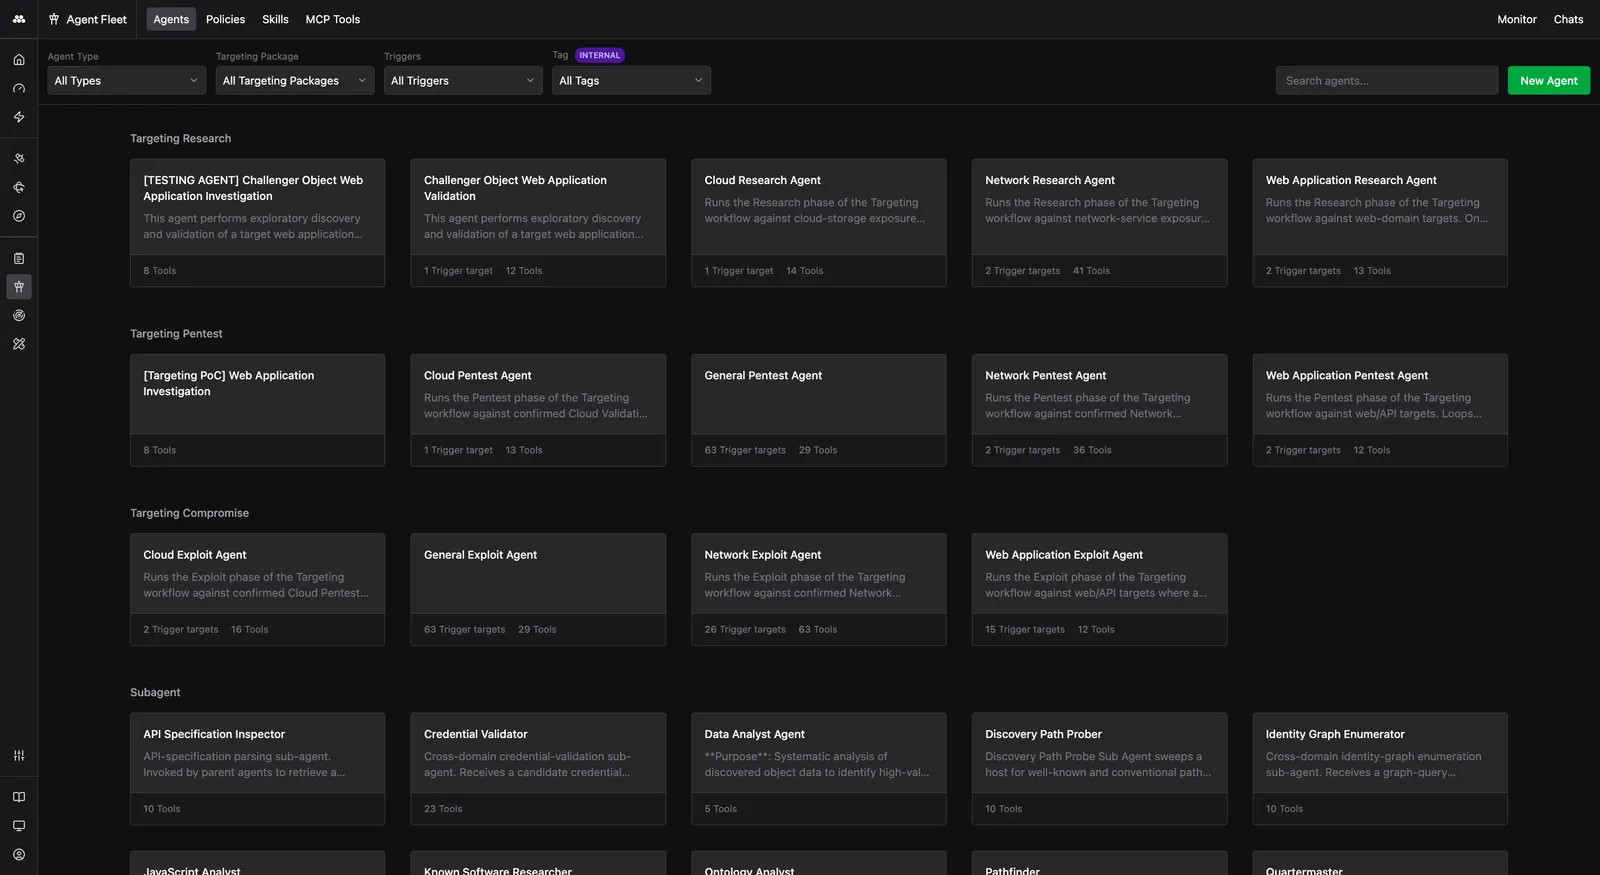Click "15 Trigger targets" on Web Application Exploit Agent

tap(1025, 630)
